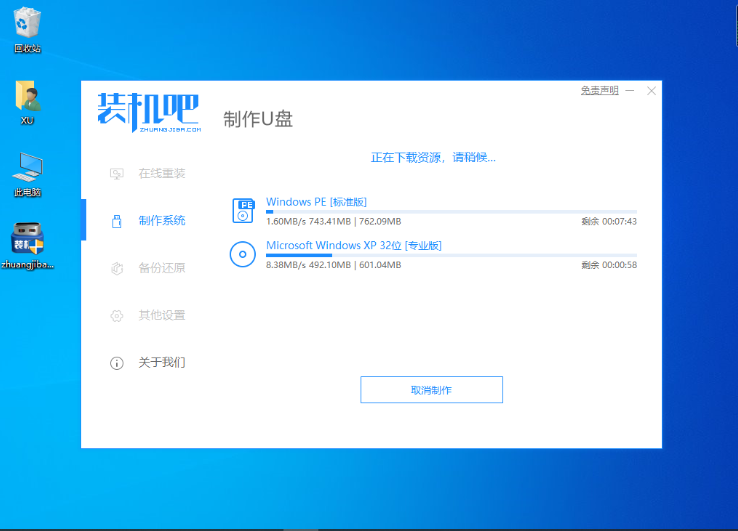Select 制作系统 in the sidebar
Image resolution: width=738 pixels, height=531 pixels.
click(161, 220)
